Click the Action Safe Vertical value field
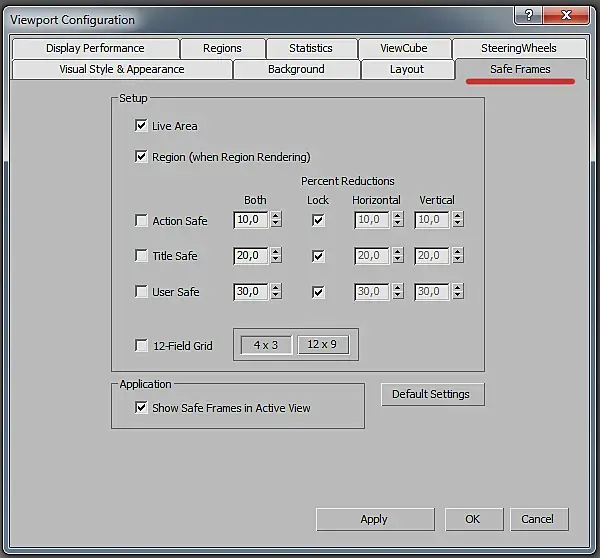 point(432,220)
